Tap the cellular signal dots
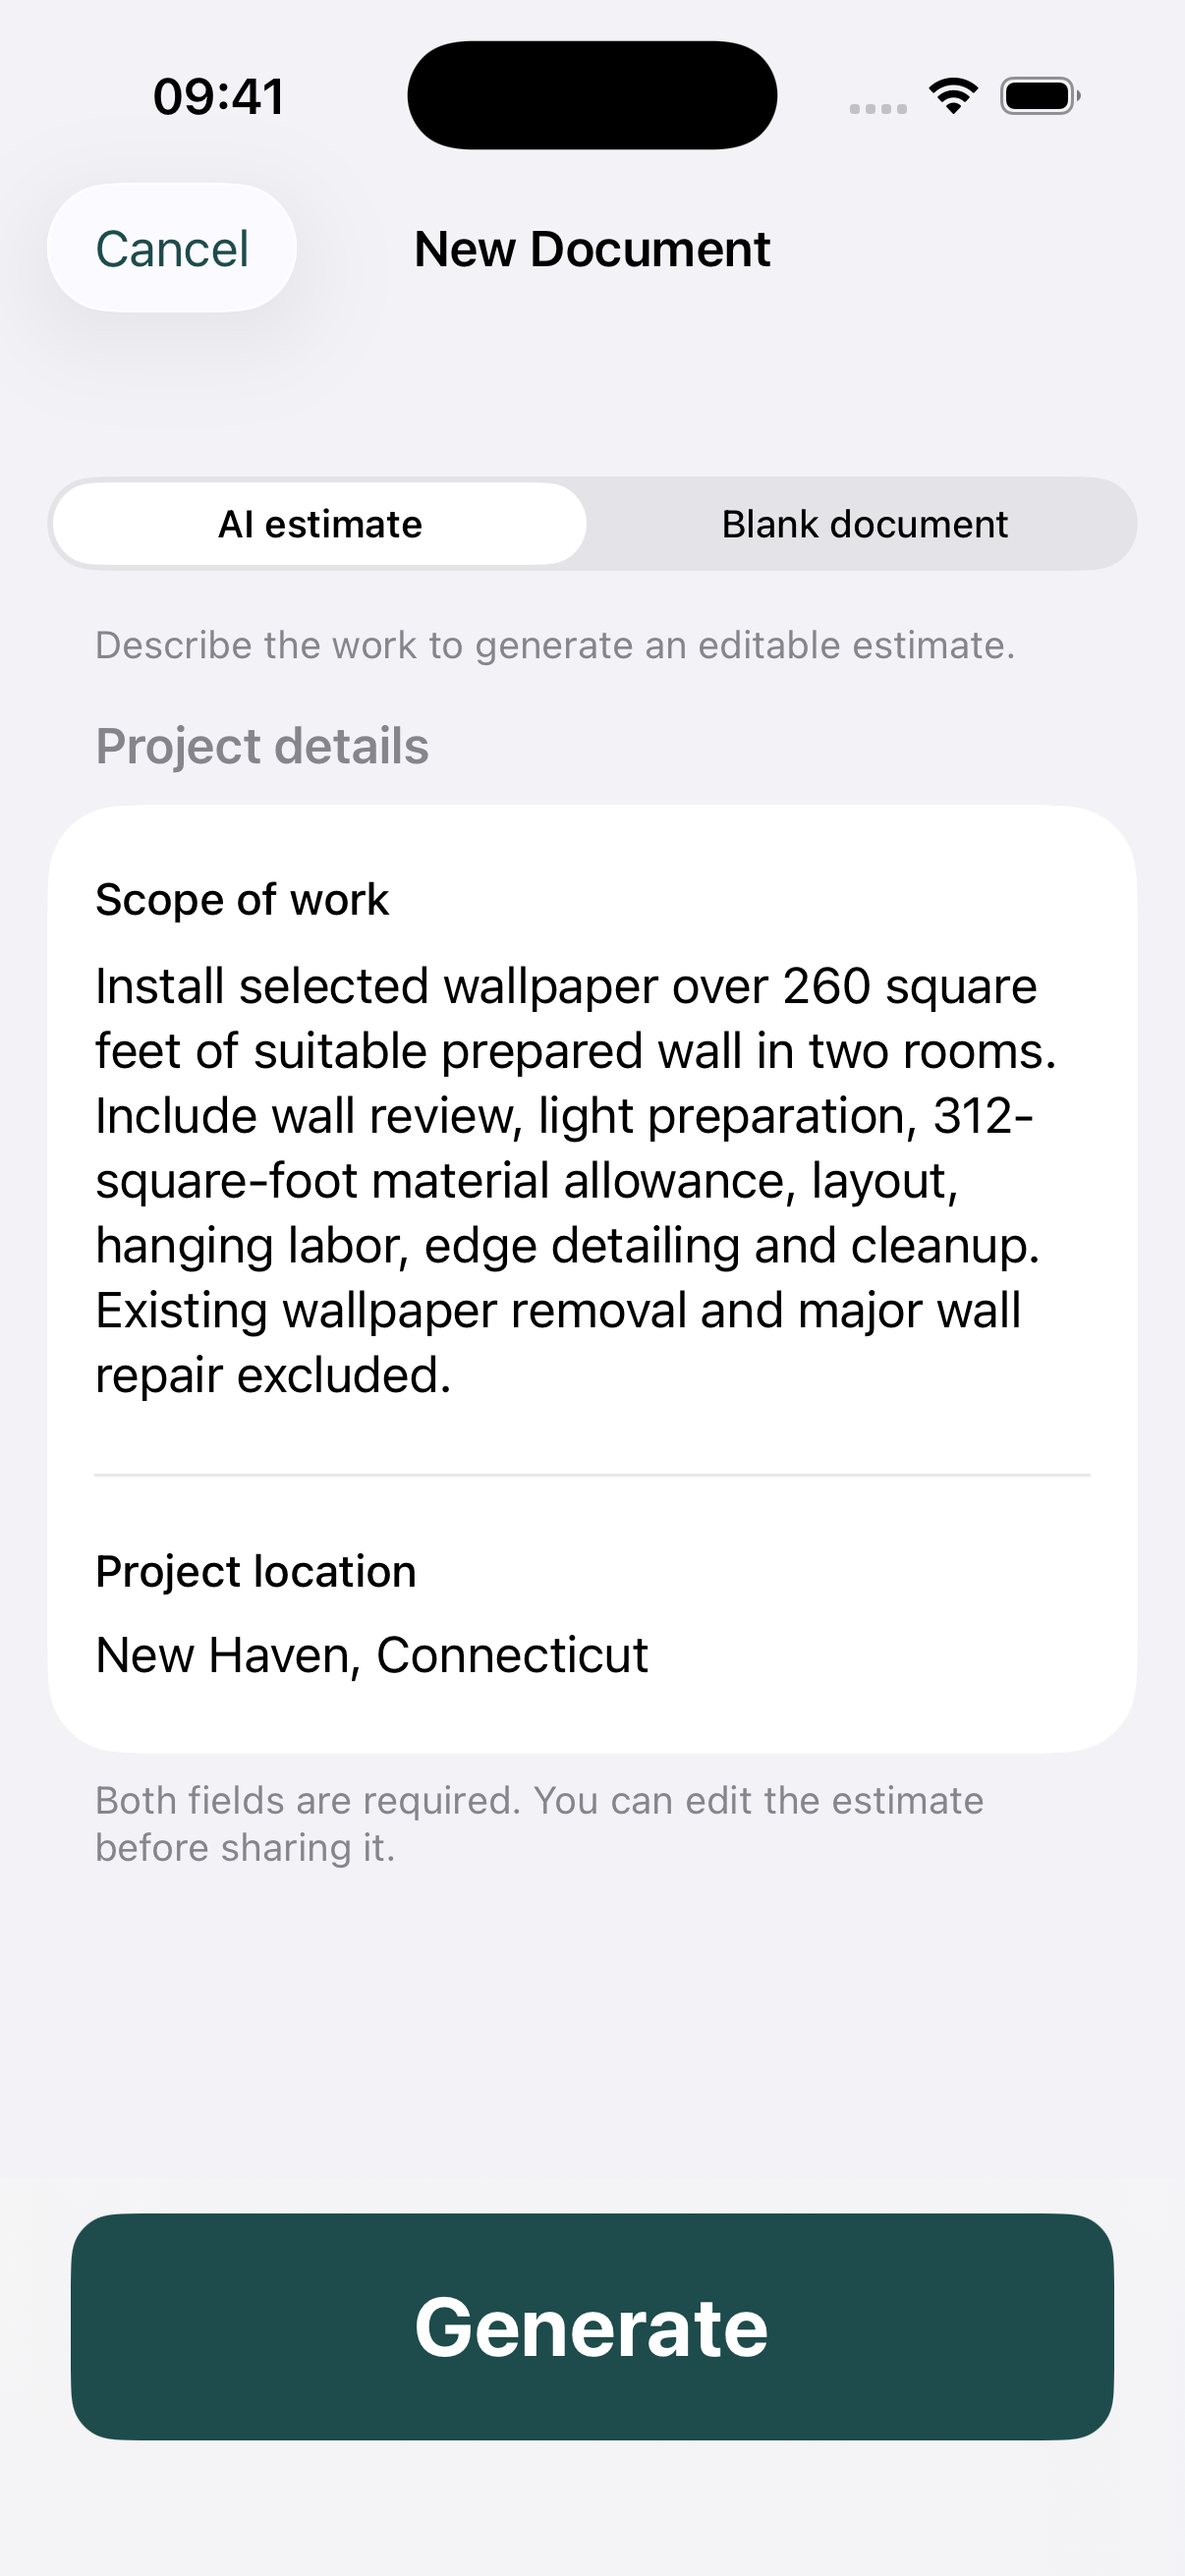 click(x=878, y=108)
